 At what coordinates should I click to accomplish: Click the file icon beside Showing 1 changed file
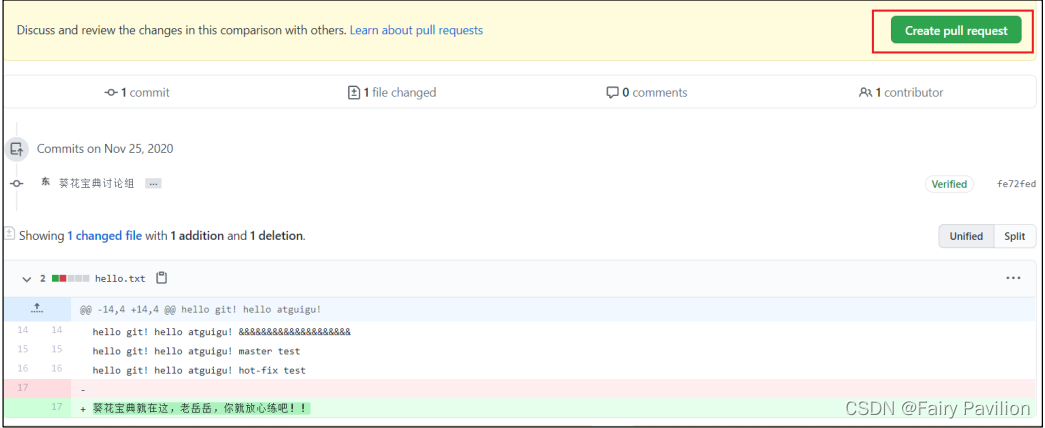pyautogui.click(x=9, y=234)
